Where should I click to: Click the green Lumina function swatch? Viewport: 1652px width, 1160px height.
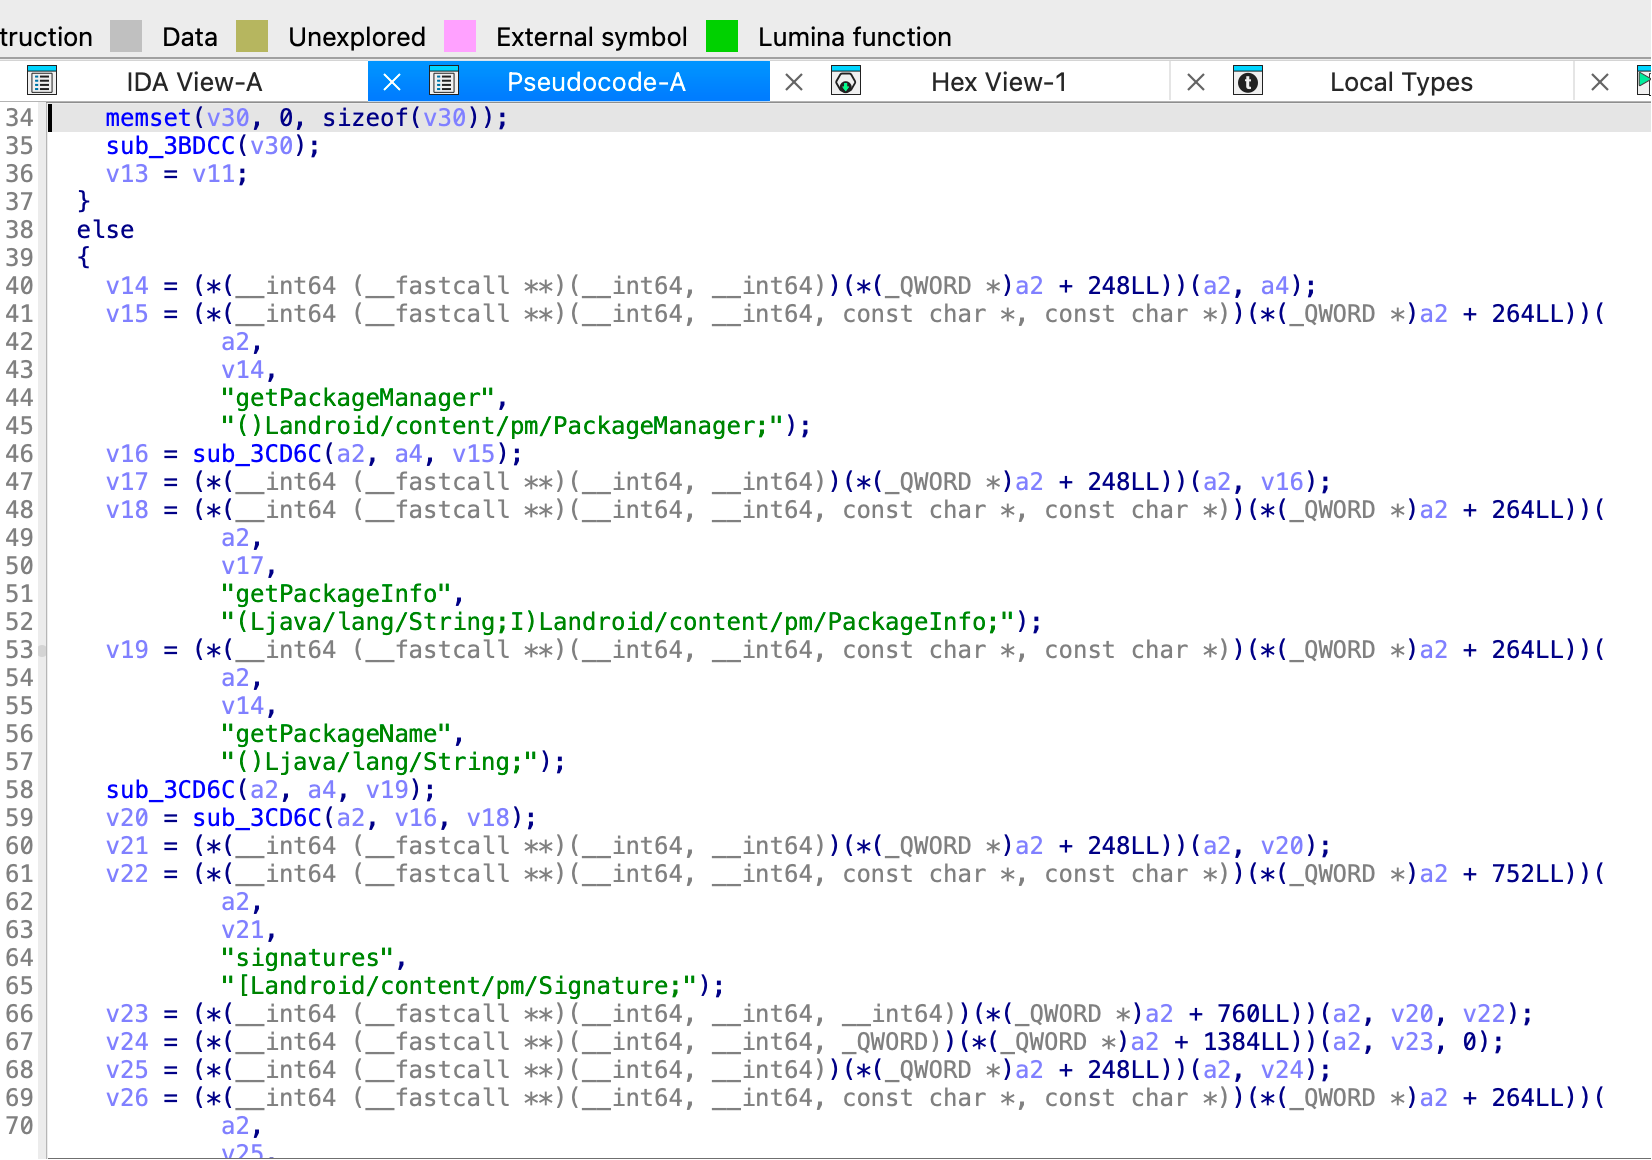pyautogui.click(x=722, y=37)
